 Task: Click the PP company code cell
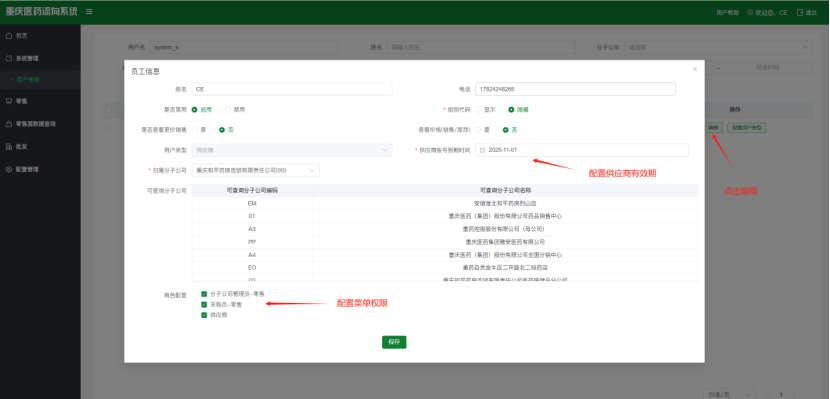click(x=252, y=242)
